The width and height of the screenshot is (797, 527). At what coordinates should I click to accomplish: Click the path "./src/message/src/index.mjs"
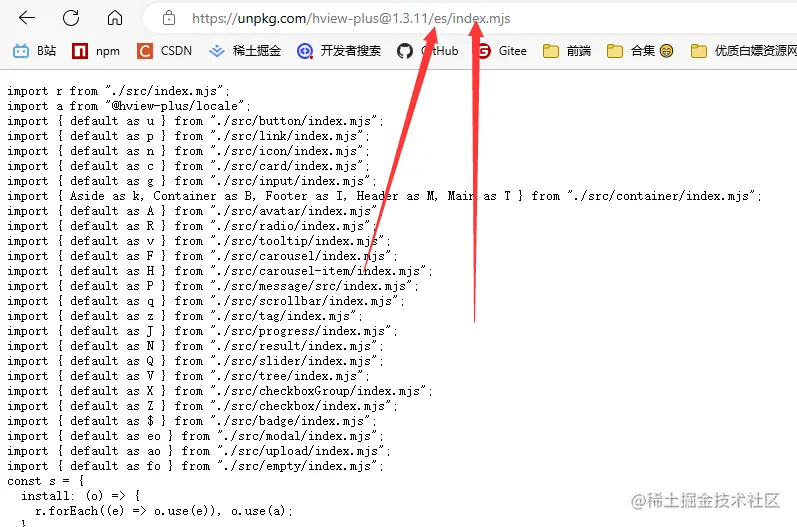pos(311,286)
